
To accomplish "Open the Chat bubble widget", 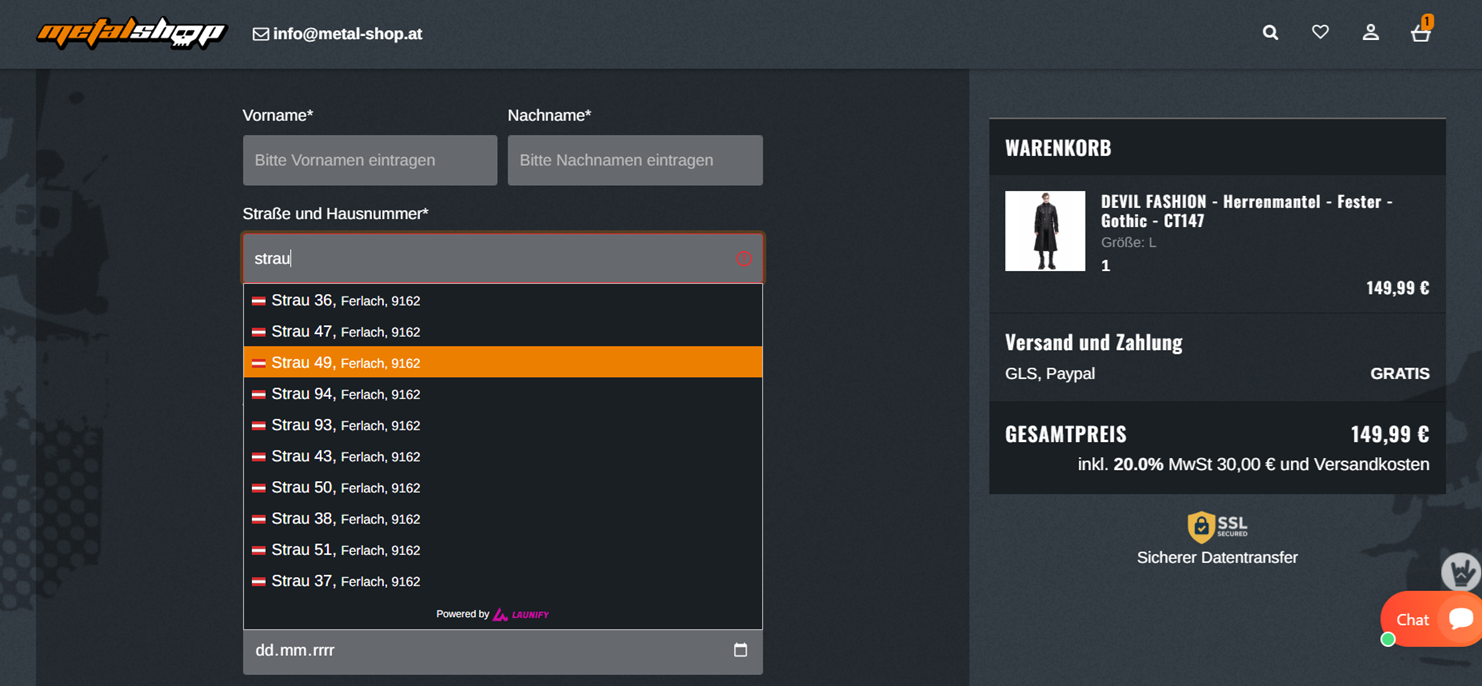I will (1431, 619).
